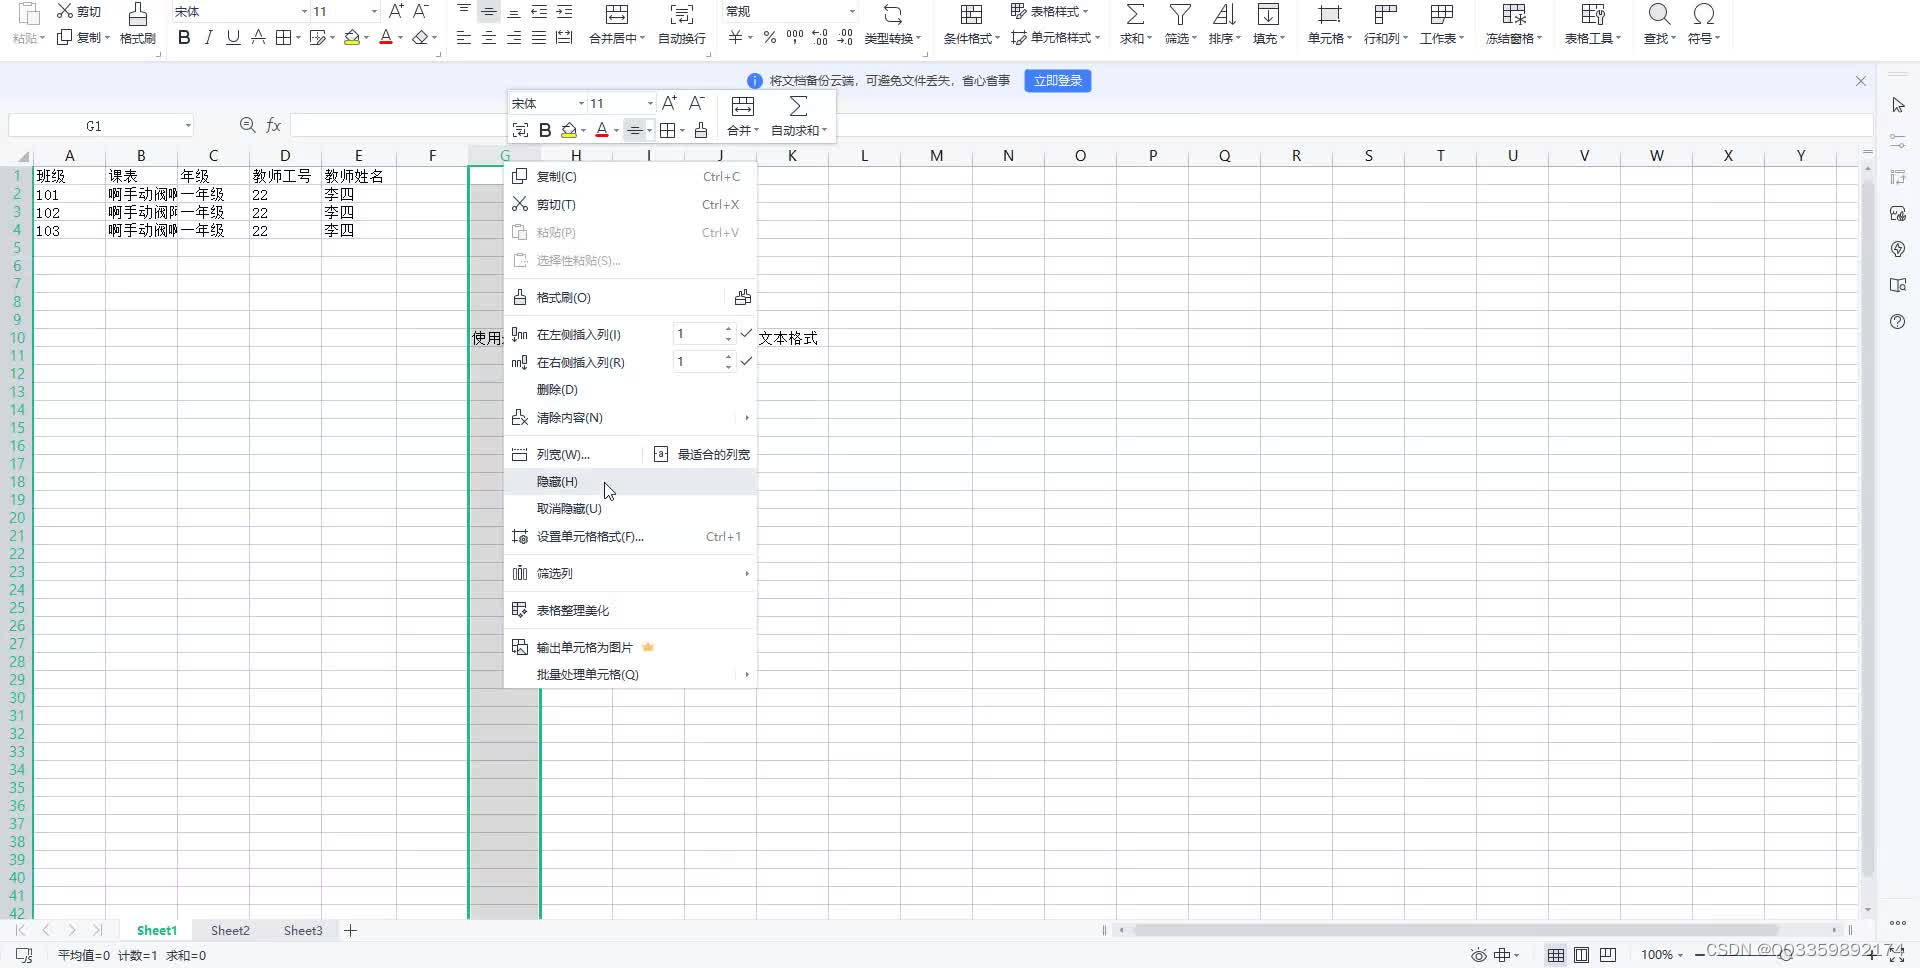Click Bold in the mini floating toolbar
The image size is (1920, 968).
coord(545,130)
